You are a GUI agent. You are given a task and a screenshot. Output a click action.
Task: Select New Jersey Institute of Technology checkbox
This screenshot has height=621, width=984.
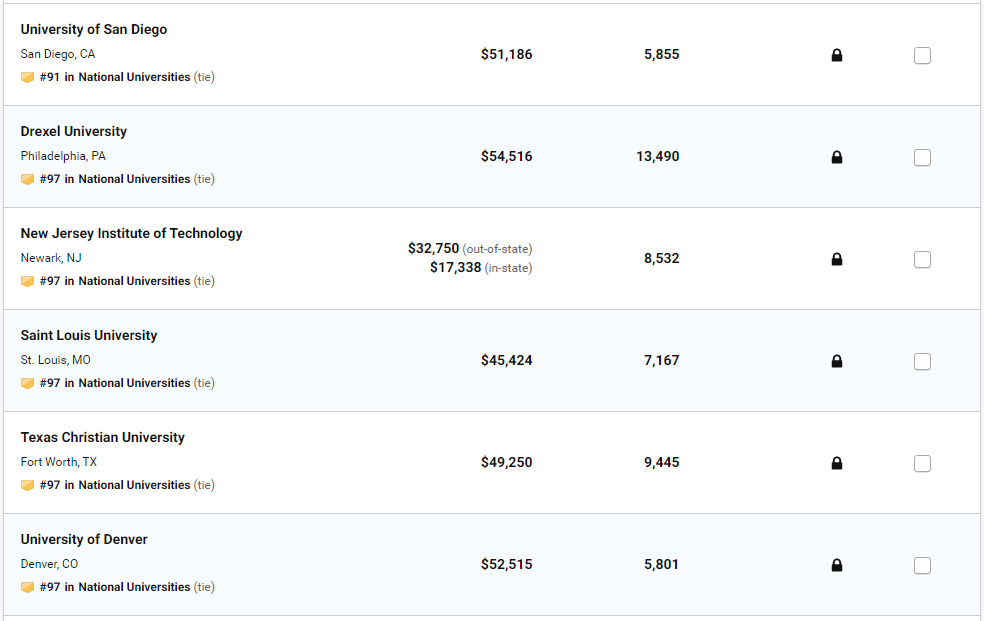tap(922, 260)
